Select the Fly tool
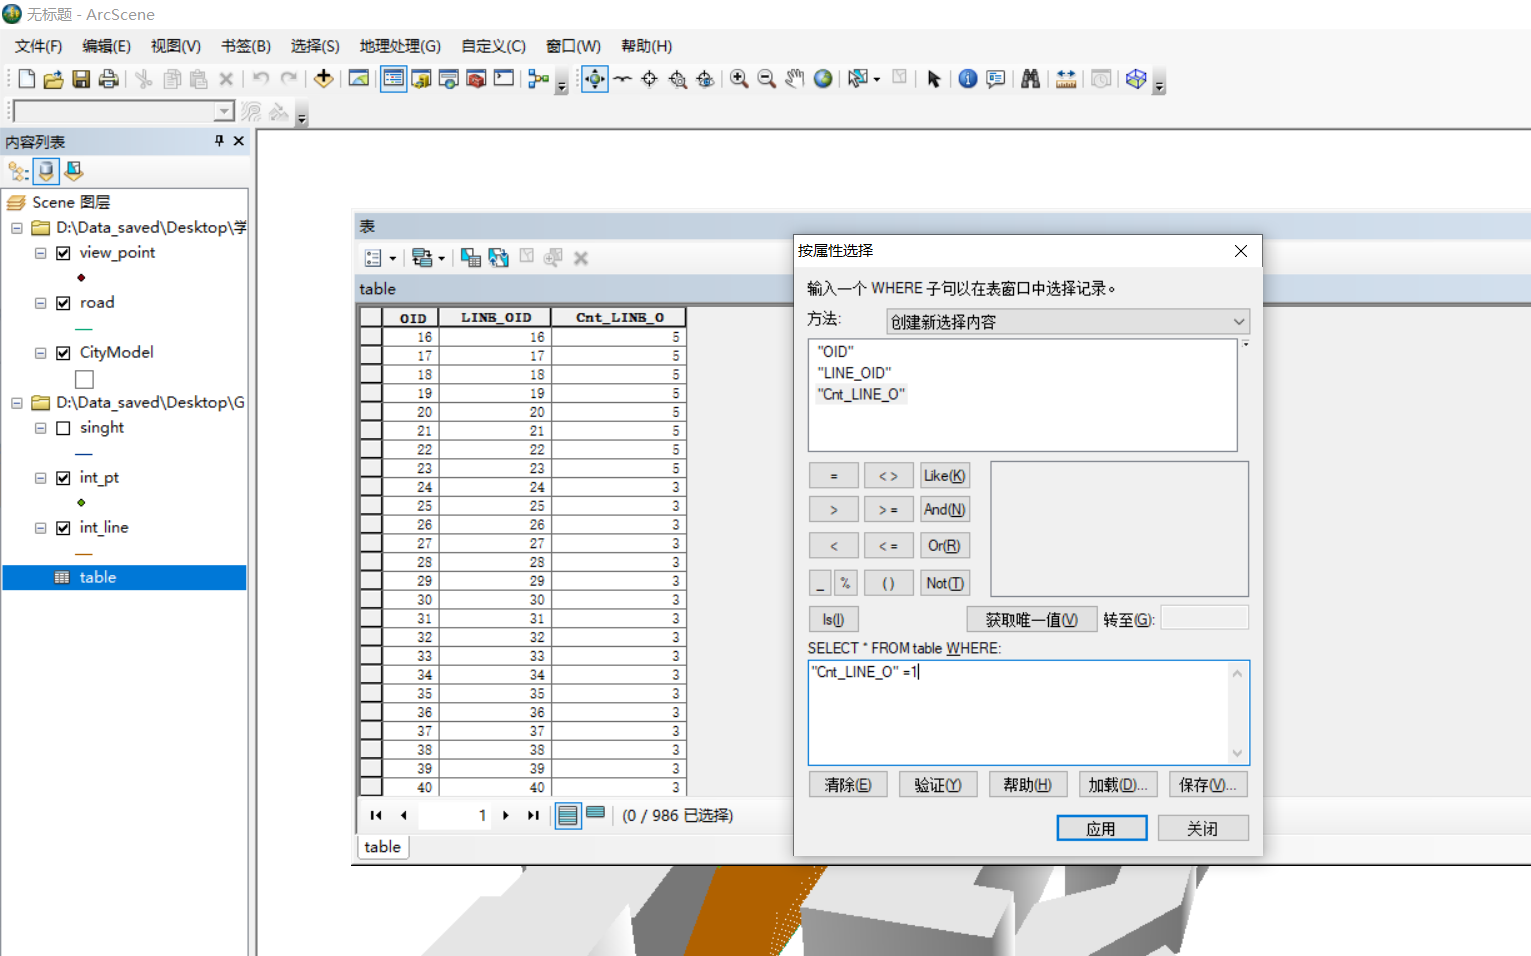Viewport: 1531px width, 956px height. click(x=623, y=79)
